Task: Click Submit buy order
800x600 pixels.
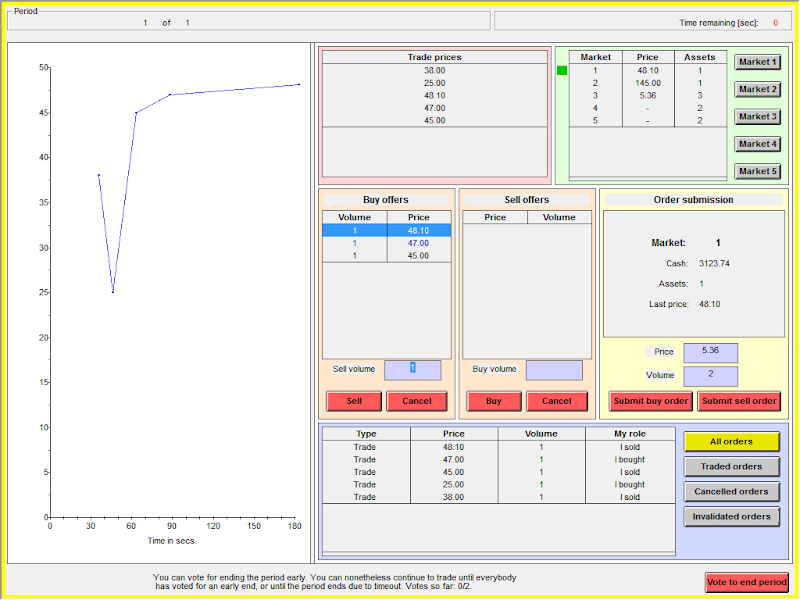Action: 651,401
